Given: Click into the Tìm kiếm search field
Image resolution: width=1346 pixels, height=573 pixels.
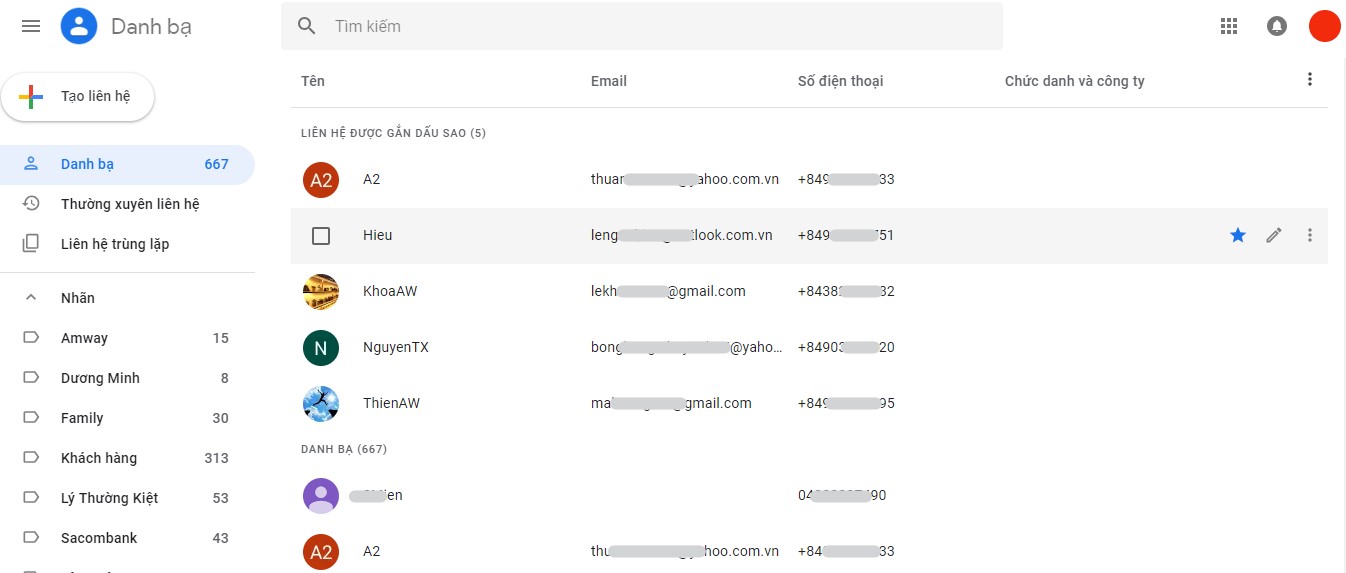Looking at the screenshot, I should [642, 26].
